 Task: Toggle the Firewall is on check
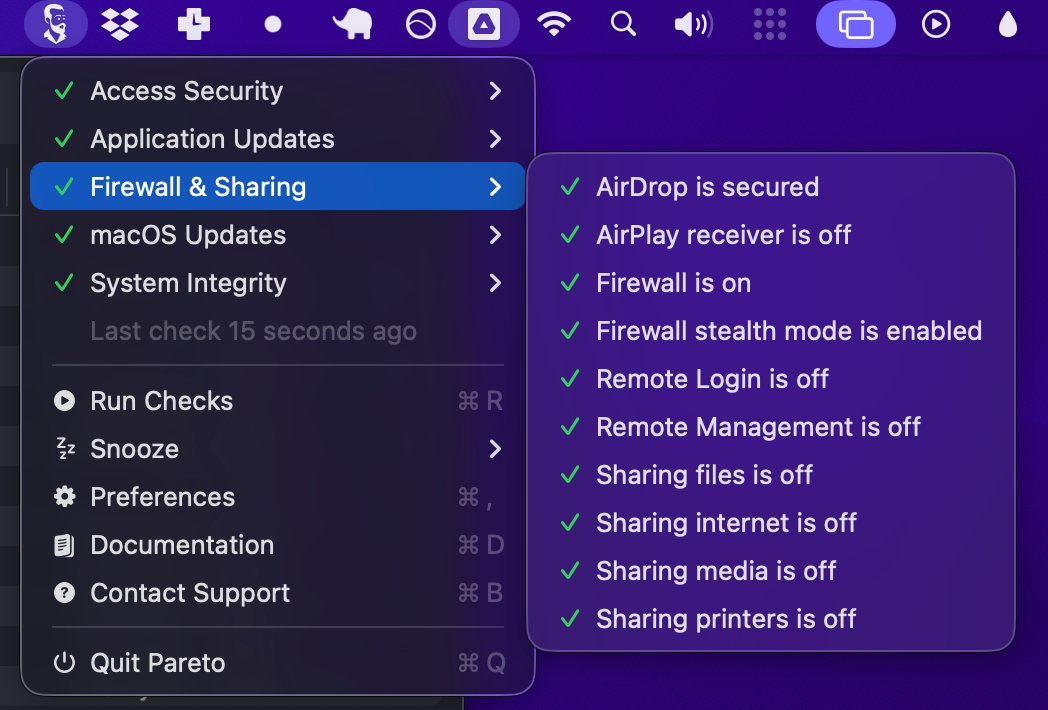coord(771,283)
